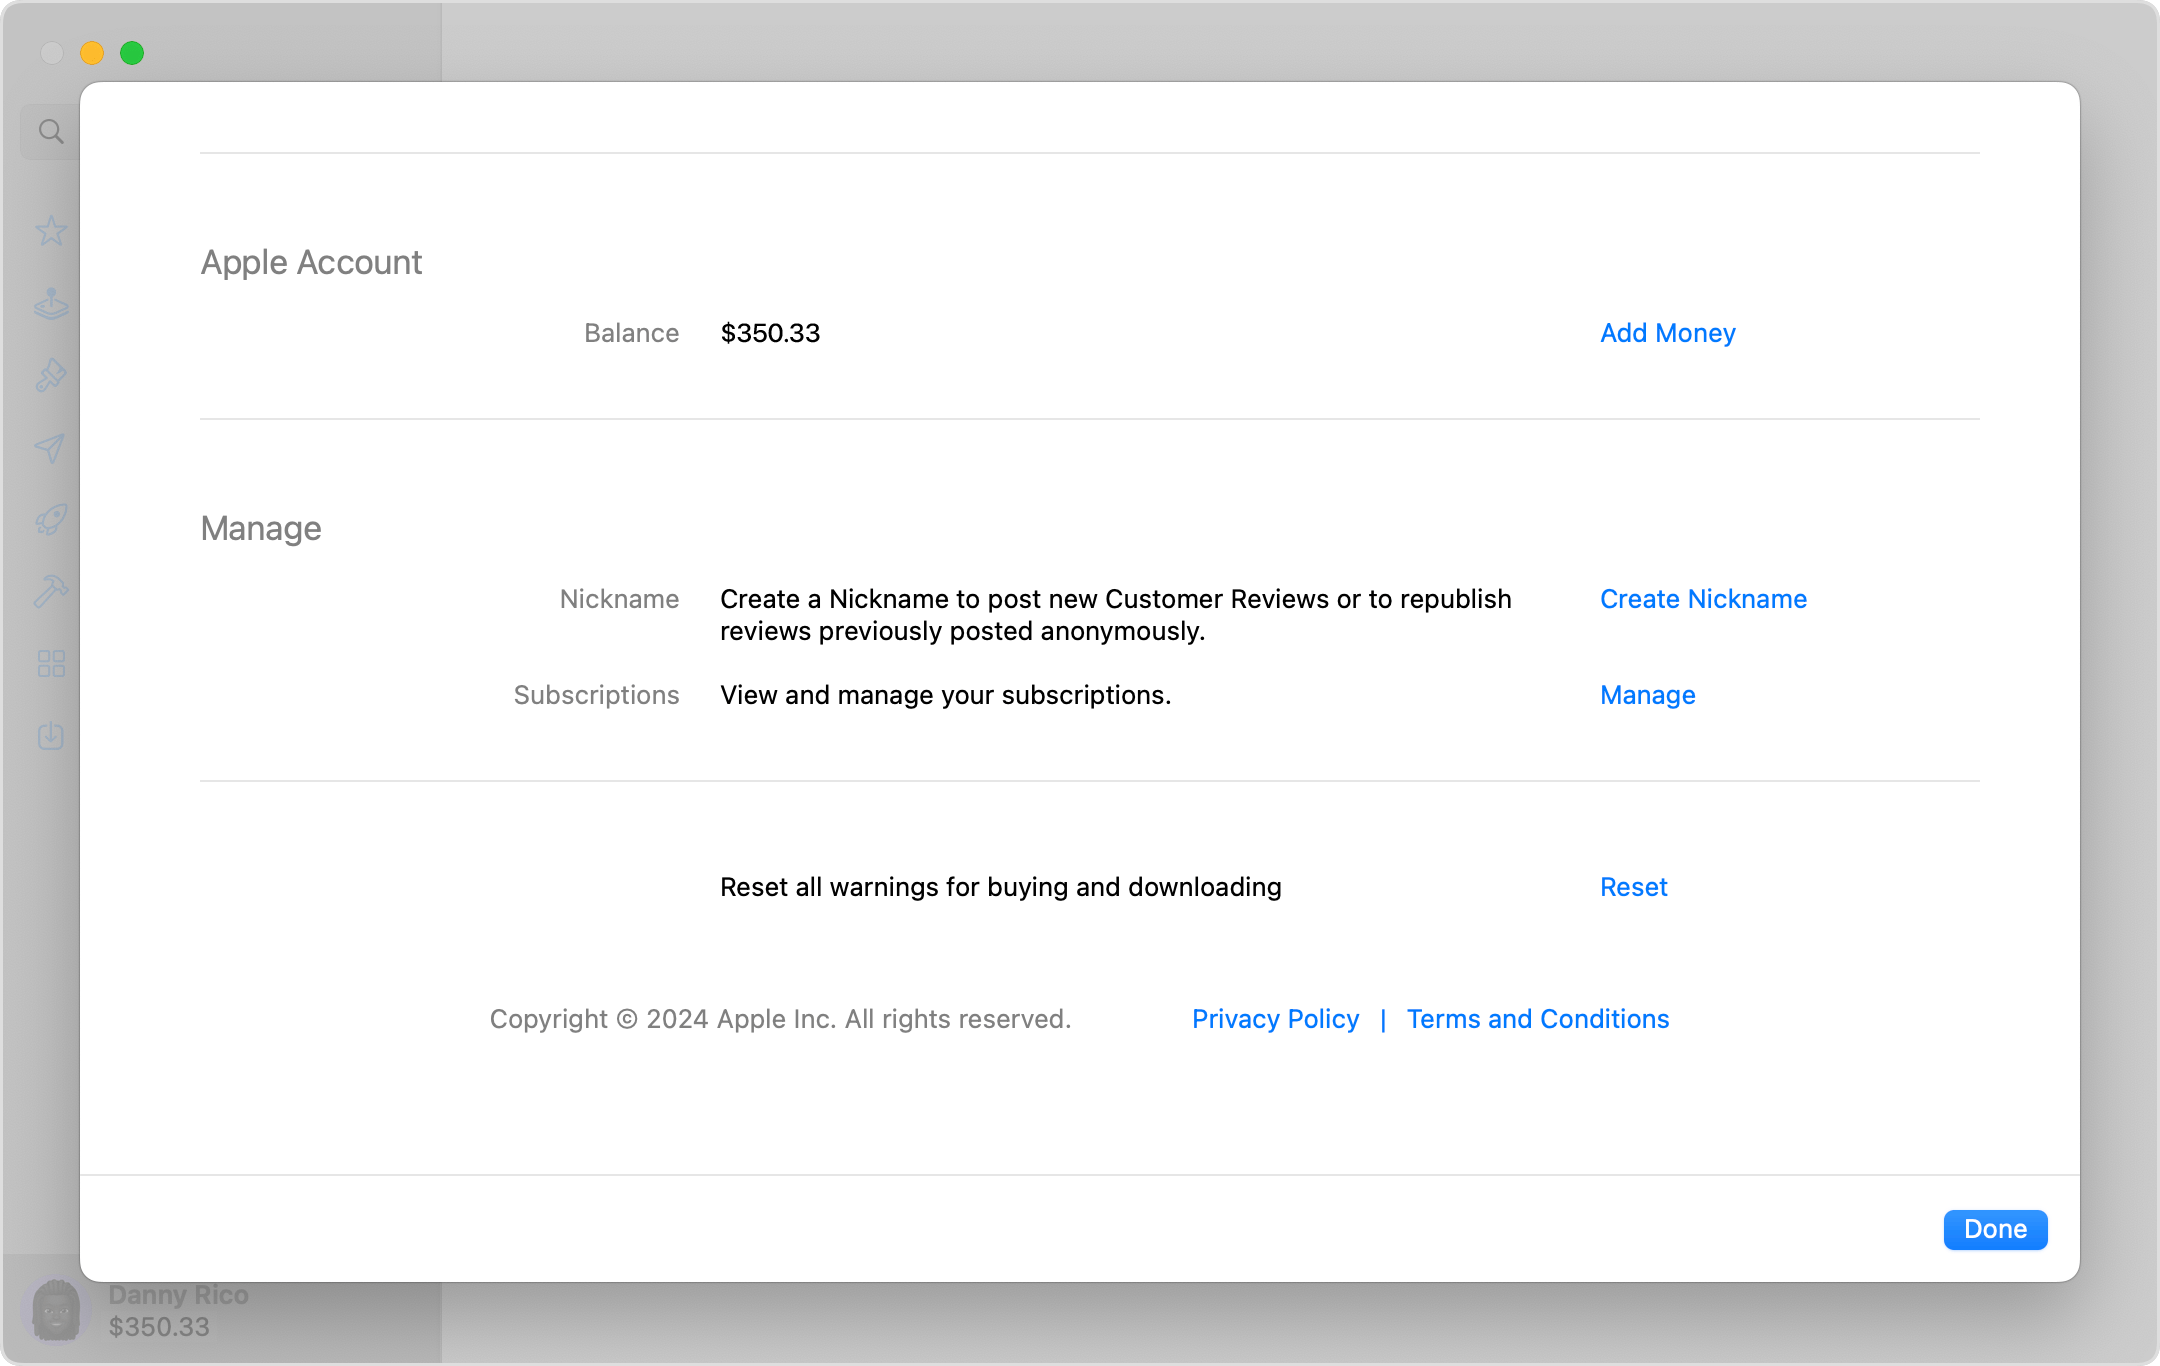This screenshot has width=2160, height=1366.
Task: Click Done to close dialog
Action: click(x=1996, y=1229)
